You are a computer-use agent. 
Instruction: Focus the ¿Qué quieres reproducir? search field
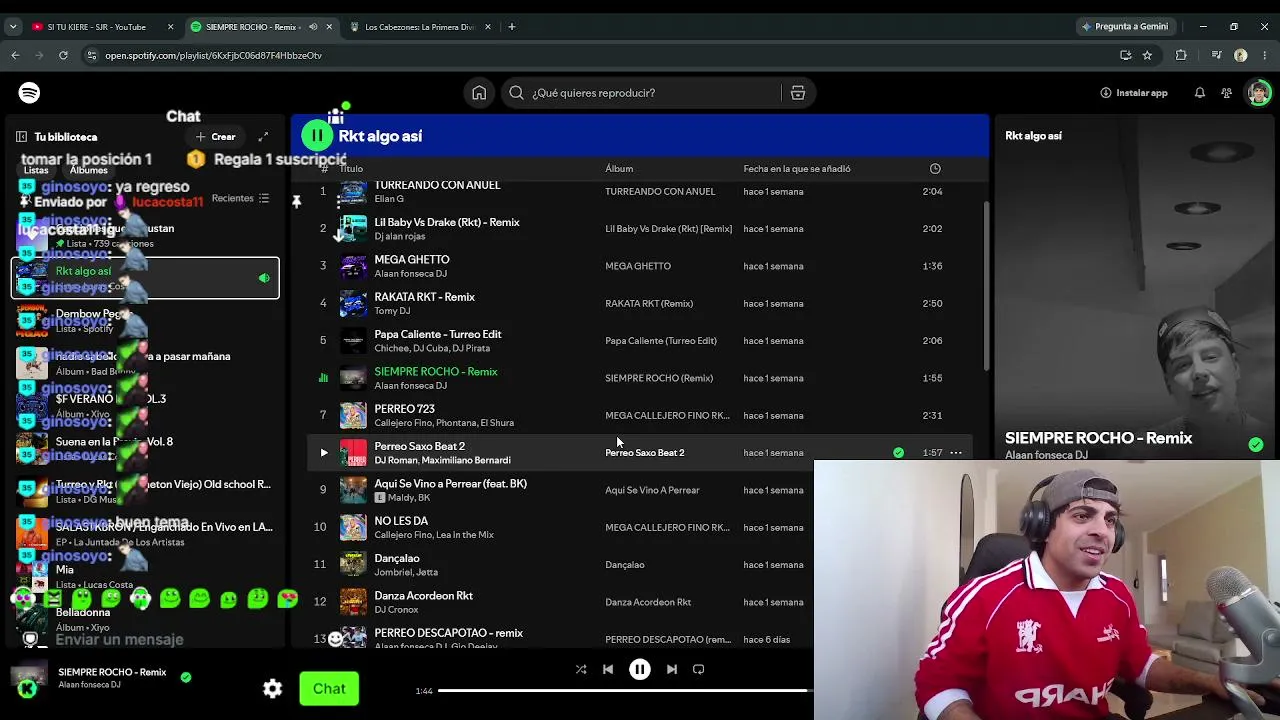pos(655,93)
